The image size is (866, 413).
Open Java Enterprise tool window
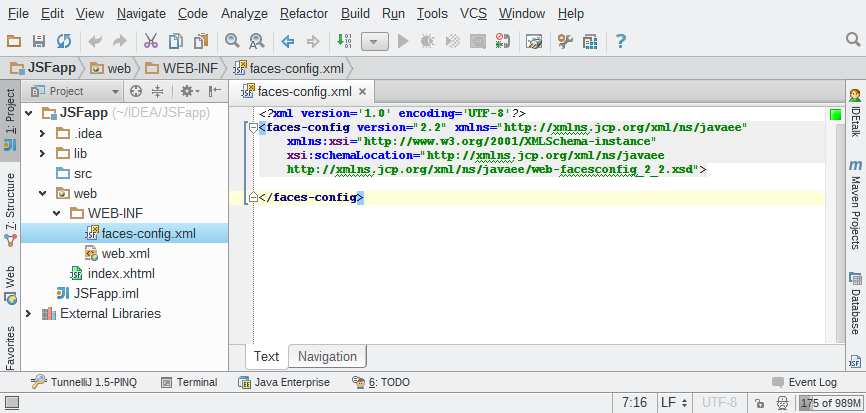tap(284, 382)
